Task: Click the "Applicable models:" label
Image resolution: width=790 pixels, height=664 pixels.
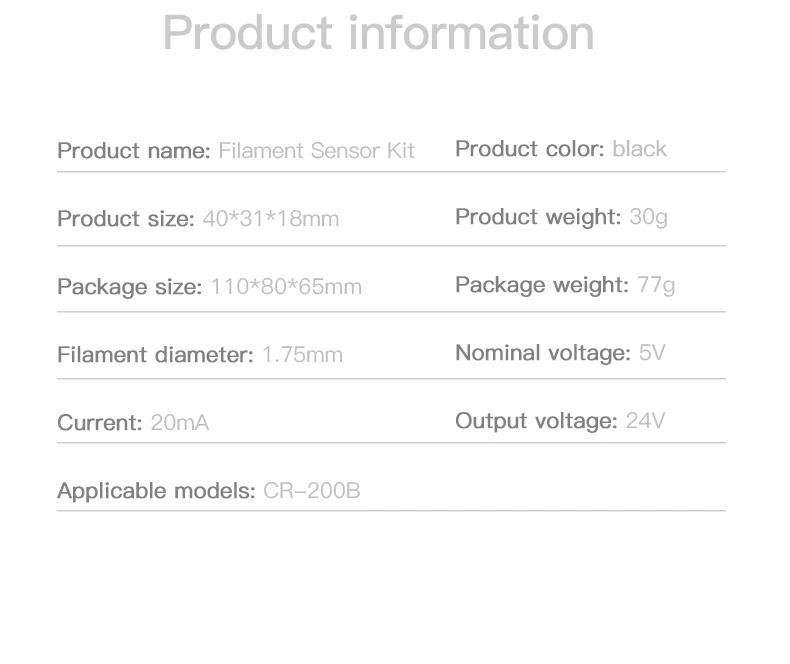Action: 156,491
